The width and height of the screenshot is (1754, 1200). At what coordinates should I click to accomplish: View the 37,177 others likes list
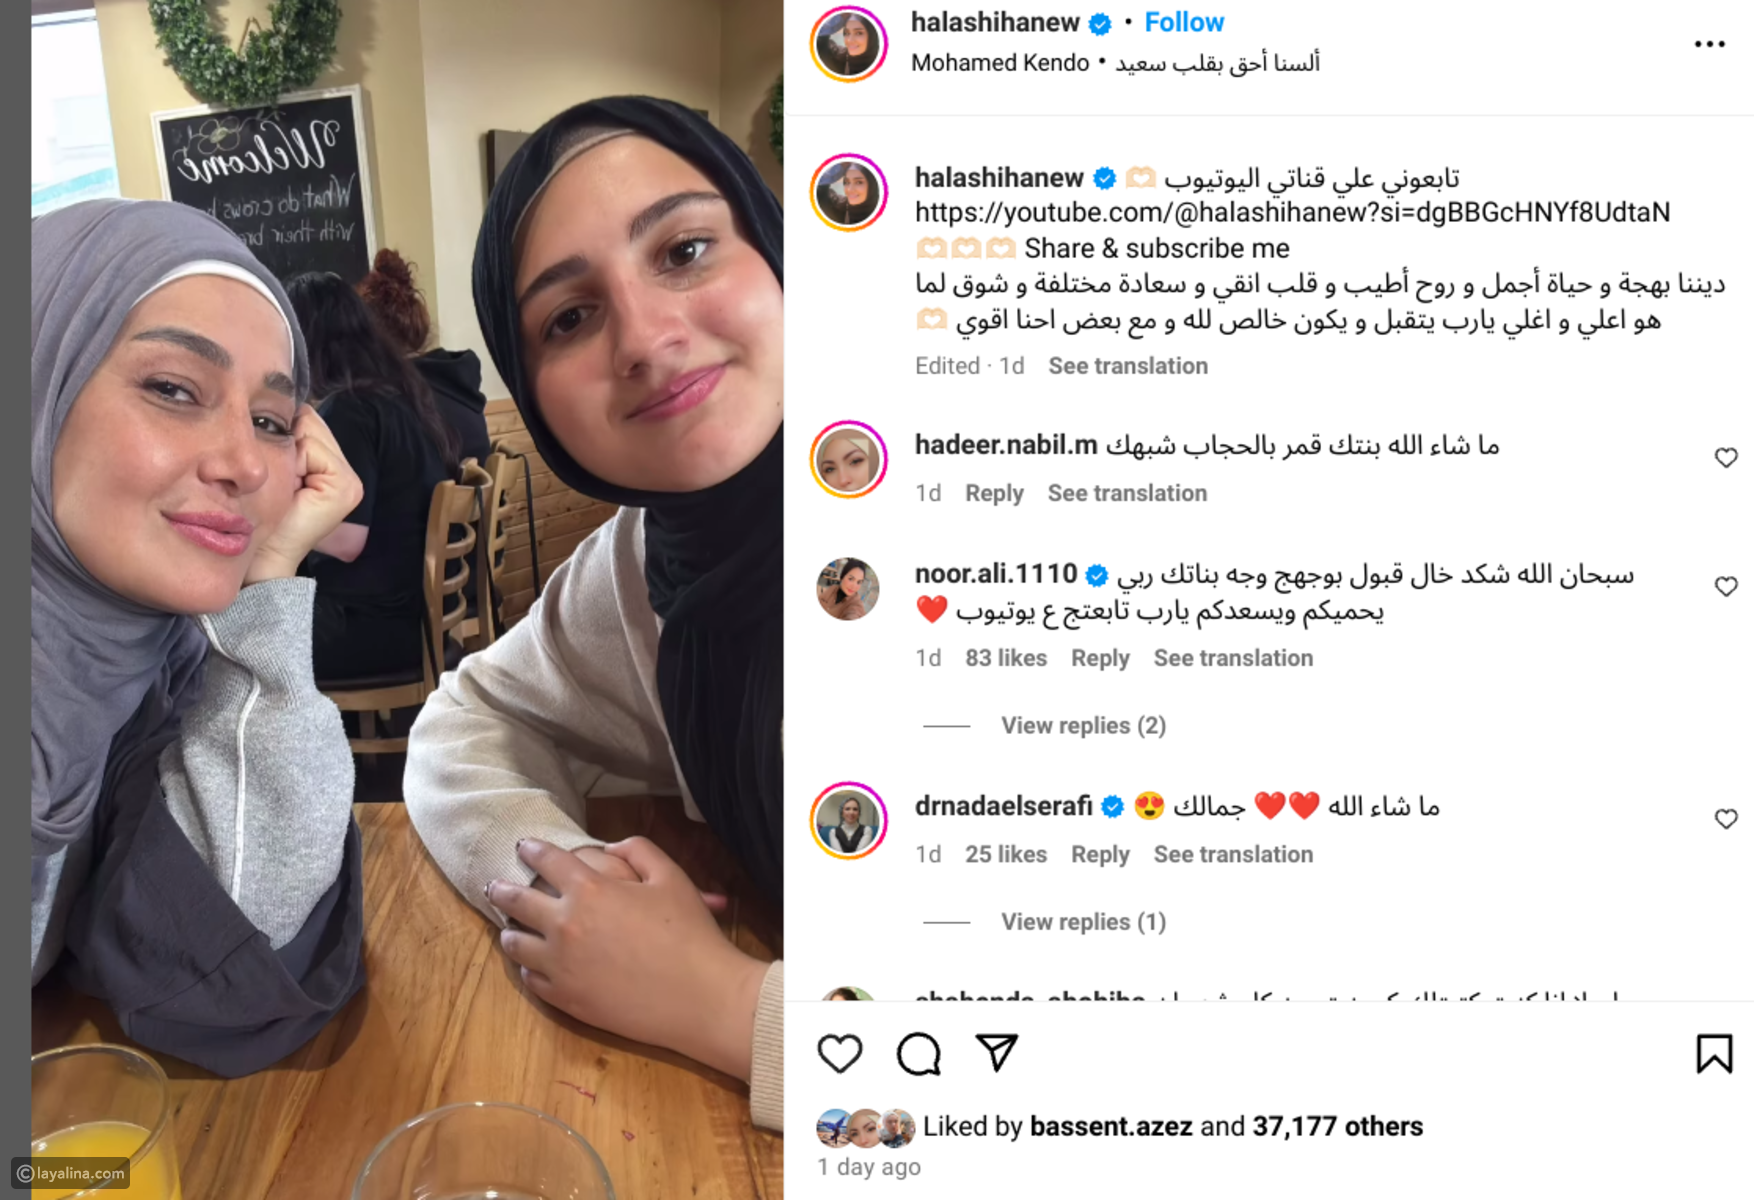point(1337,1126)
